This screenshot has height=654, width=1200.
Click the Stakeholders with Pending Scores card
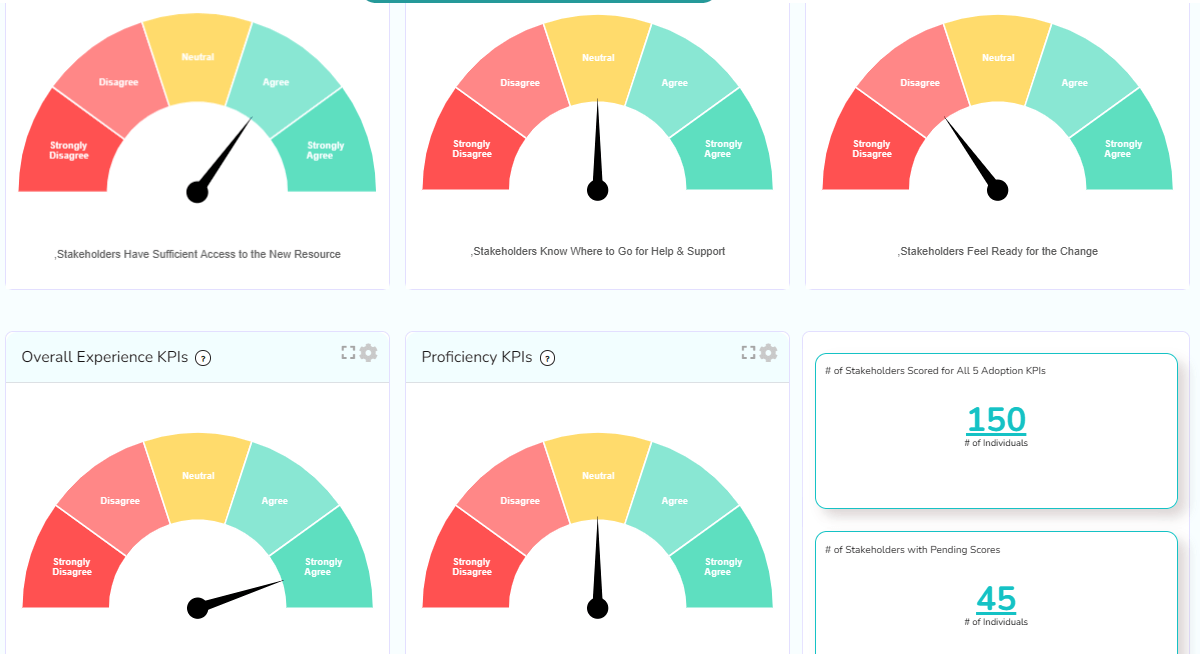click(x=996, y=575)
